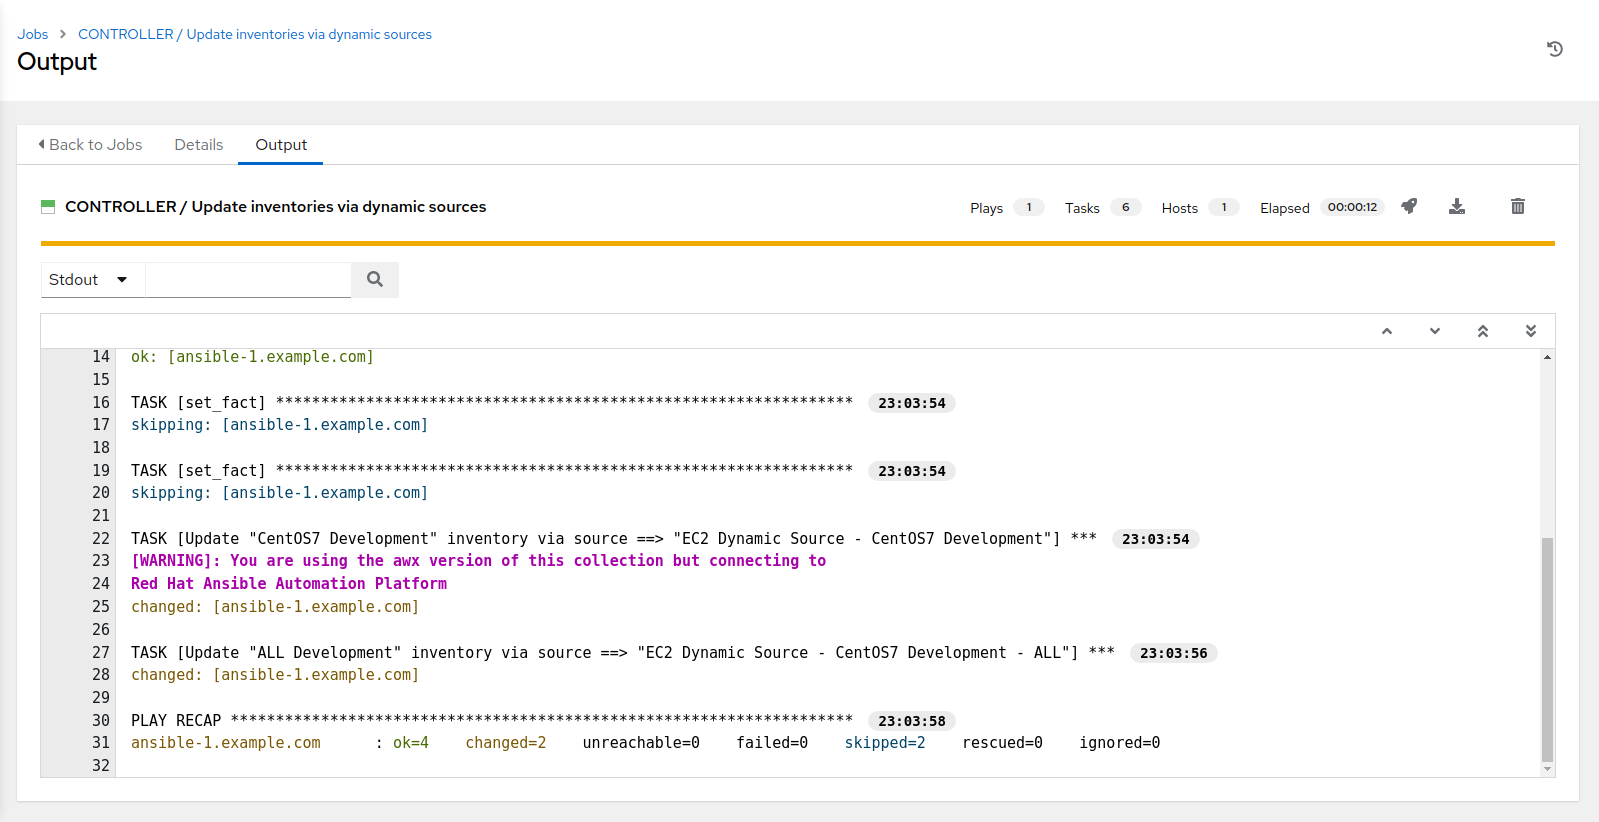
Task: Open the Jobs breadcrumb link
Action: (33, 34)
